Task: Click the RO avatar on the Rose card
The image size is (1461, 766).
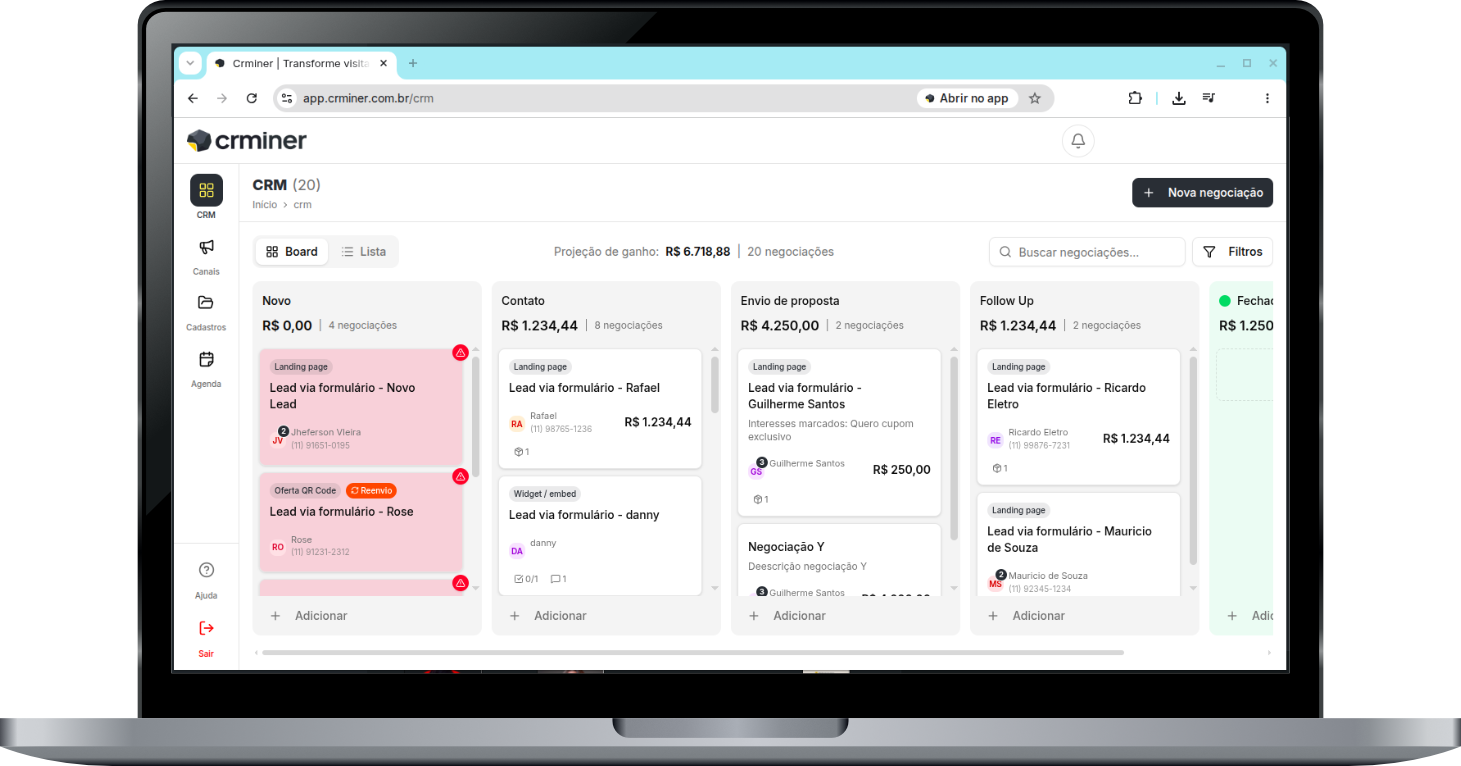Action: (x=278, y=546)
